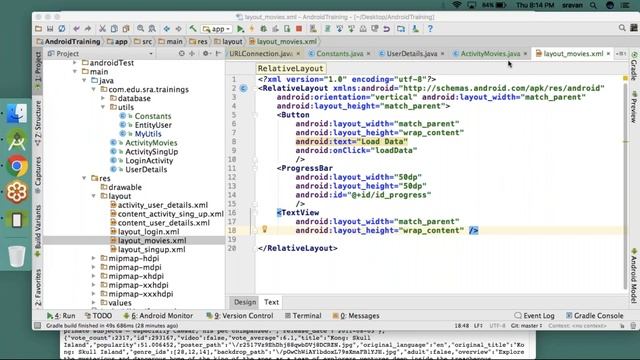
Task: Toggle the 1: Project tool window
Action: (38, 71)
